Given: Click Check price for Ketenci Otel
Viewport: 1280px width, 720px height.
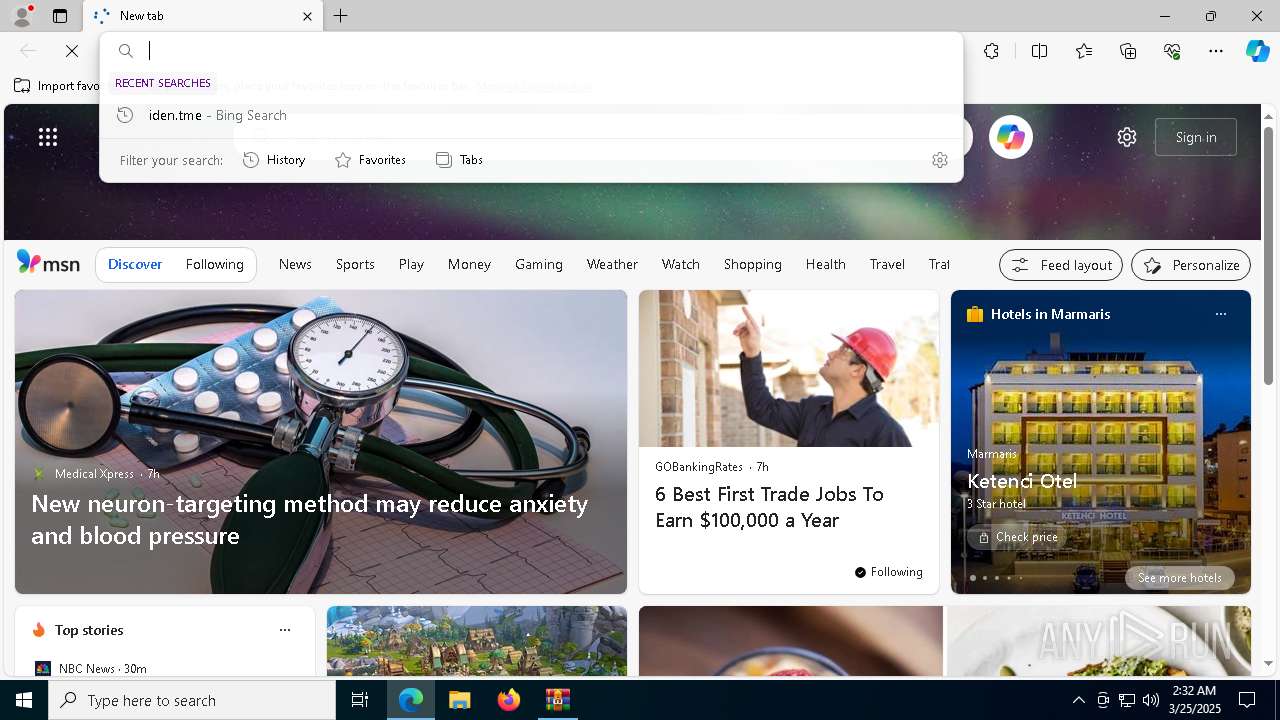Looking at the screenshot, I should 1017,537.
